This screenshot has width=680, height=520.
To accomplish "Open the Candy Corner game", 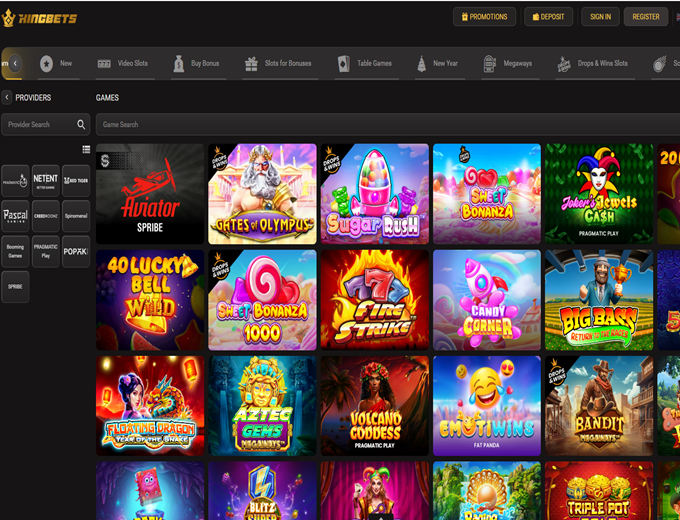I will point(487,300).
